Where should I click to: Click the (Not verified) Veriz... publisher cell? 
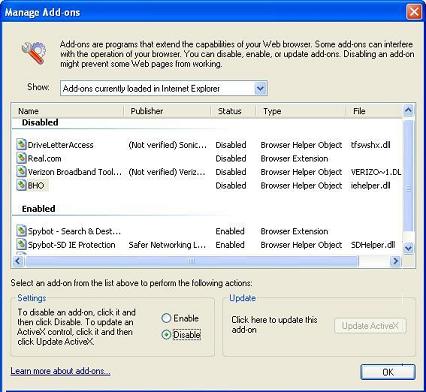167,172
